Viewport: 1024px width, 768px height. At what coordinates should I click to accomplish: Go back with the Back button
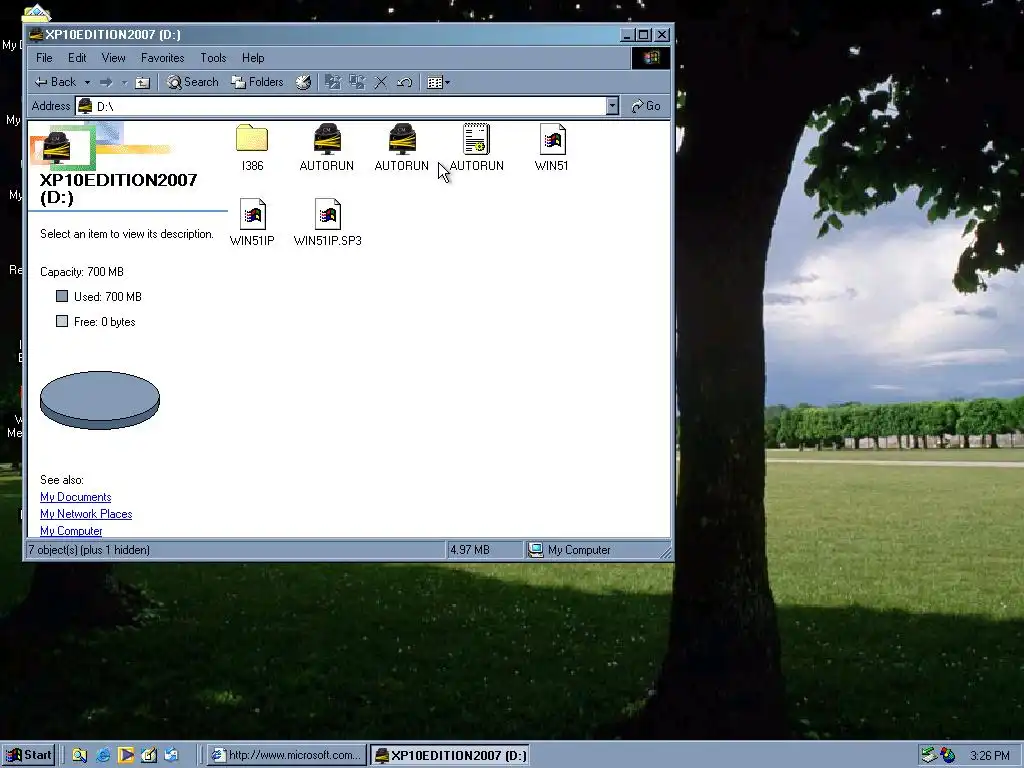[x=56, y=82]
